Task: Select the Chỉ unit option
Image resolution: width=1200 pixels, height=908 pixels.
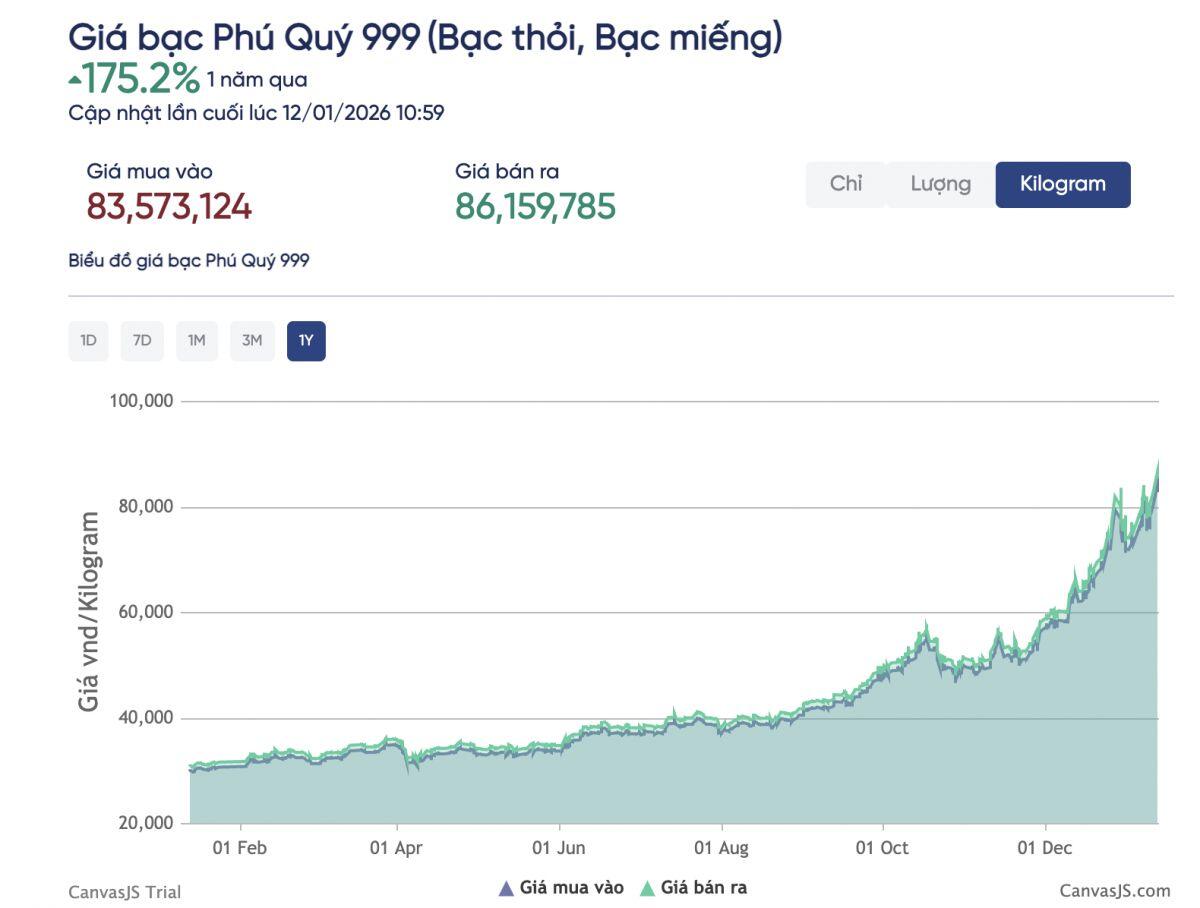Action: (845, 184)
